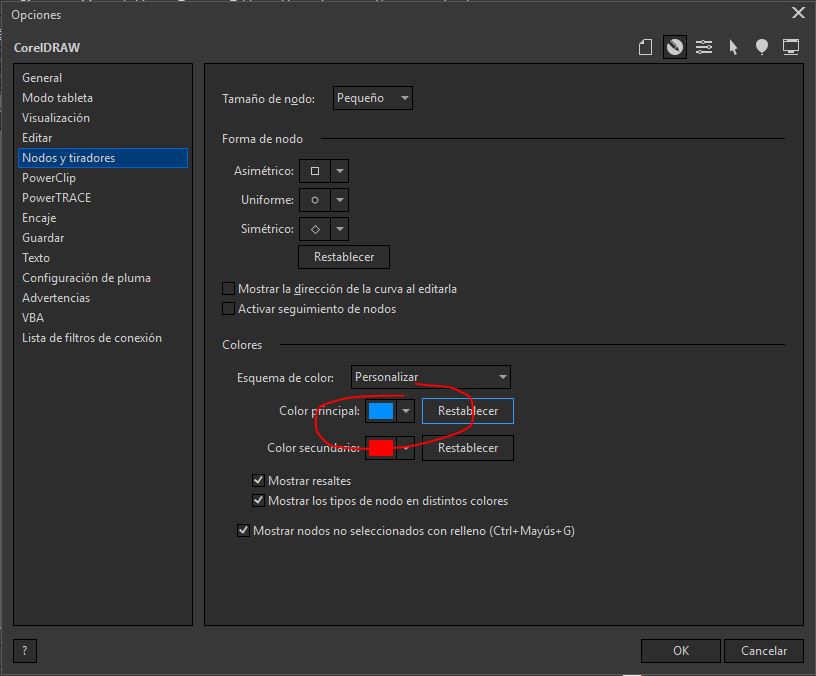Open the Simétrico node shape dropdown arrow
Viewport: 816px width, 676px height.
pyautogui.click(x=339, y=229)
